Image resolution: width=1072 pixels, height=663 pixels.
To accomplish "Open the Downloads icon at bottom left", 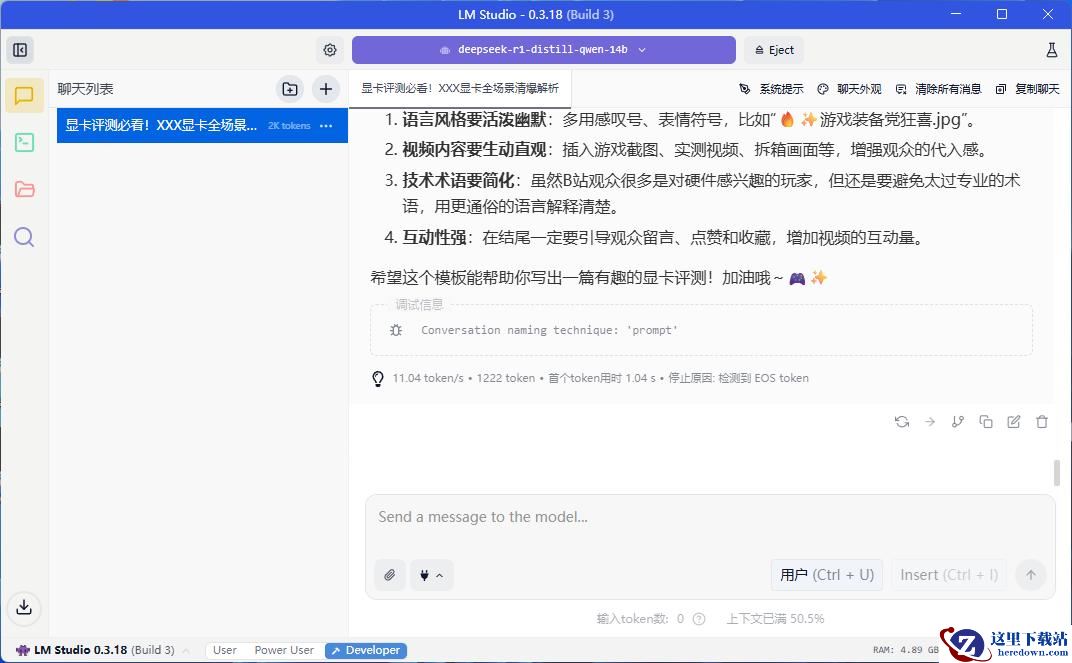I will (x=24, y=607).
